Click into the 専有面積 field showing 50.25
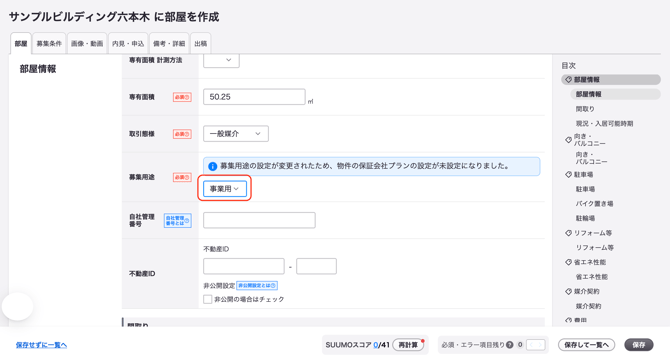Screen dimensions: 670x363 254,97
